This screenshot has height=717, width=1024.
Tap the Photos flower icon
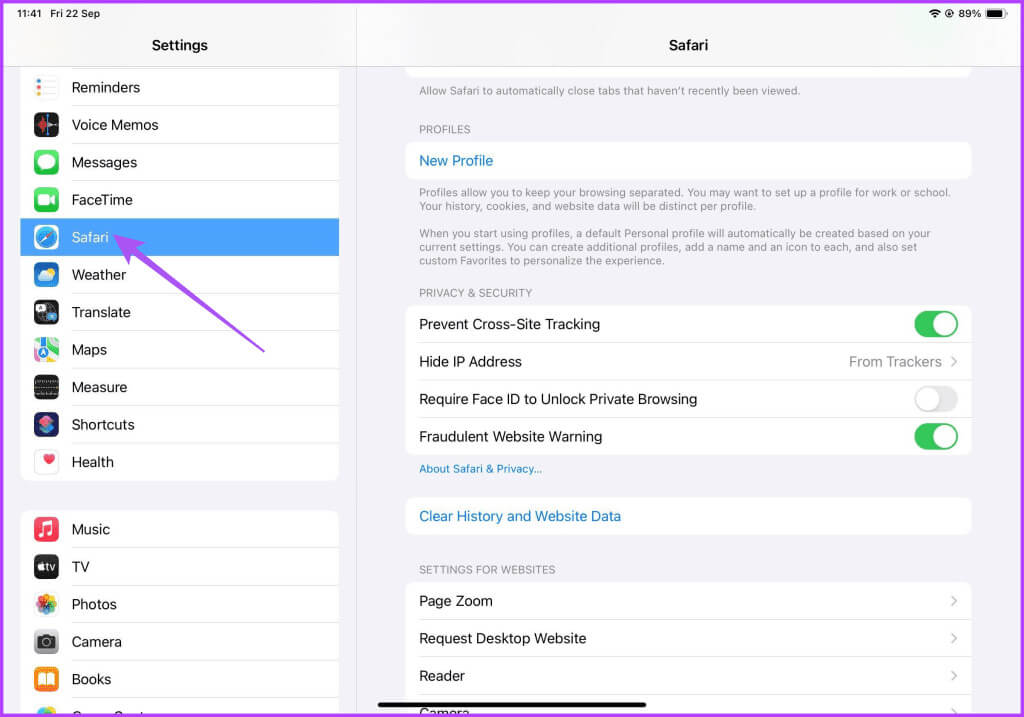tap(46, 604)
